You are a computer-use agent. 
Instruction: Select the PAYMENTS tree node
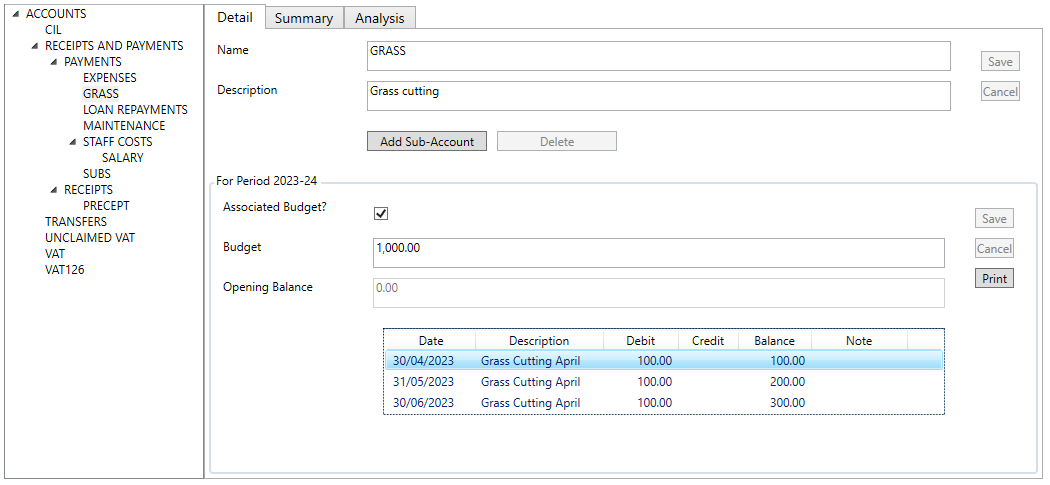(x=92, y=62)
